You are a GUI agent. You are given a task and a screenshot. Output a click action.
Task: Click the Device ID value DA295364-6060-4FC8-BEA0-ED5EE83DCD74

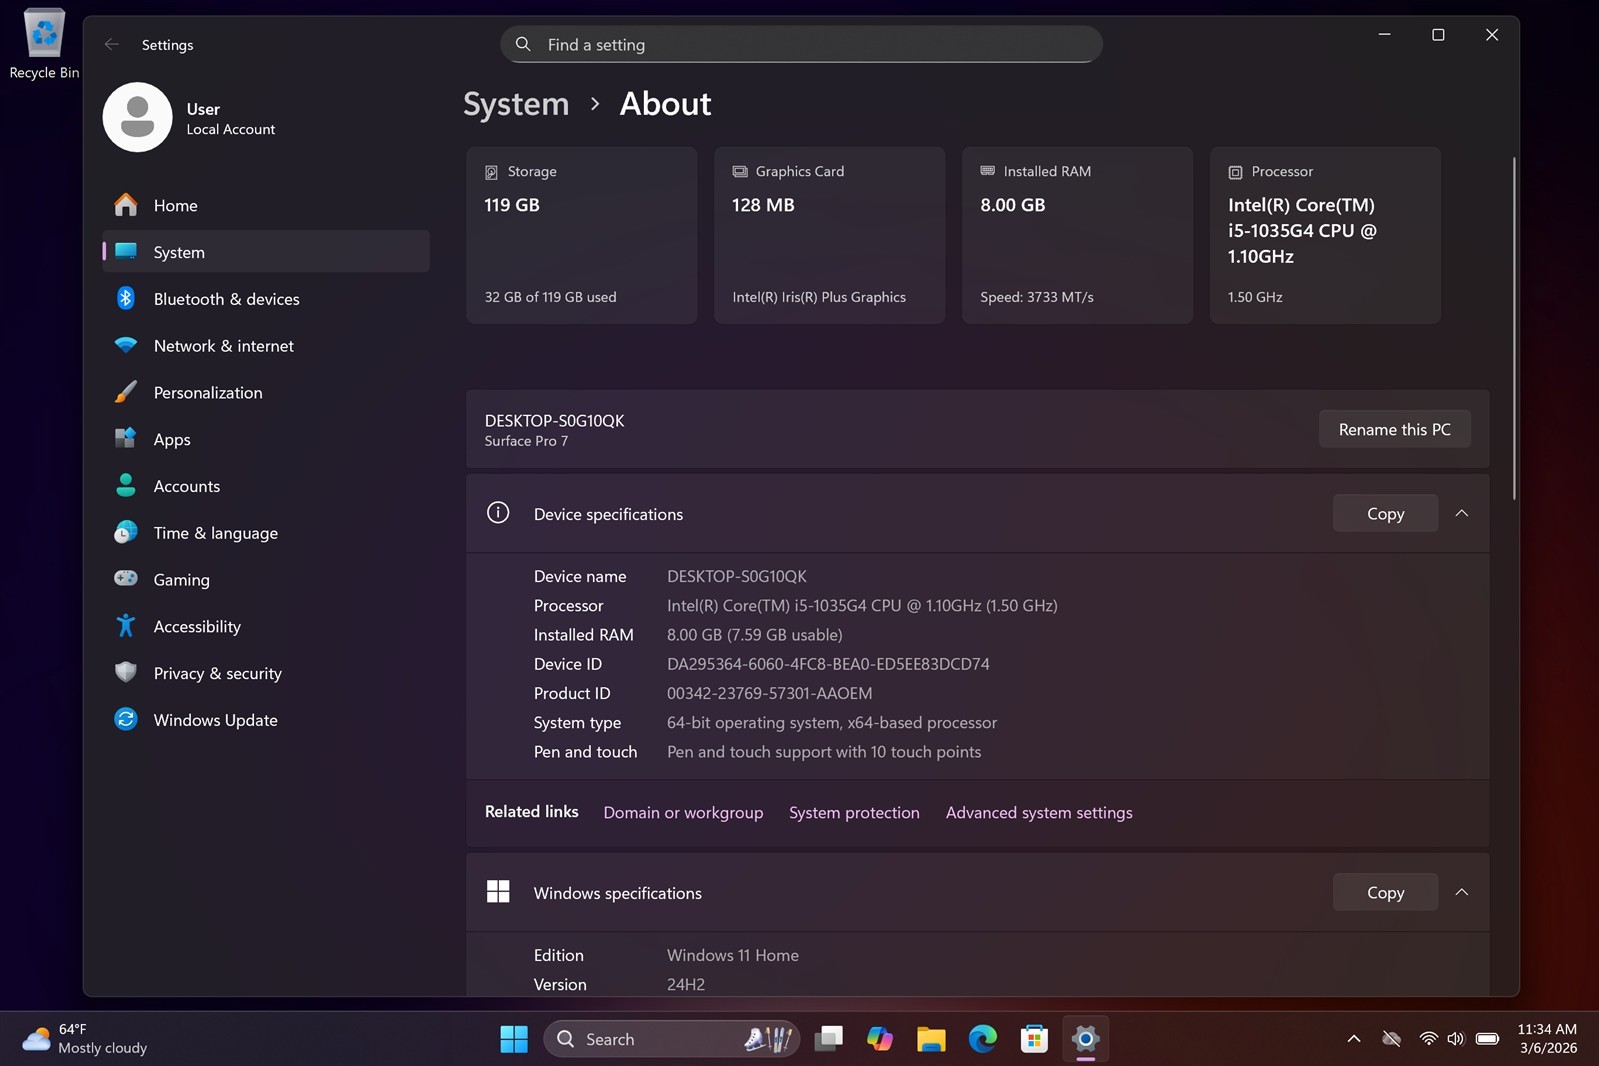(x=828, y=663)
